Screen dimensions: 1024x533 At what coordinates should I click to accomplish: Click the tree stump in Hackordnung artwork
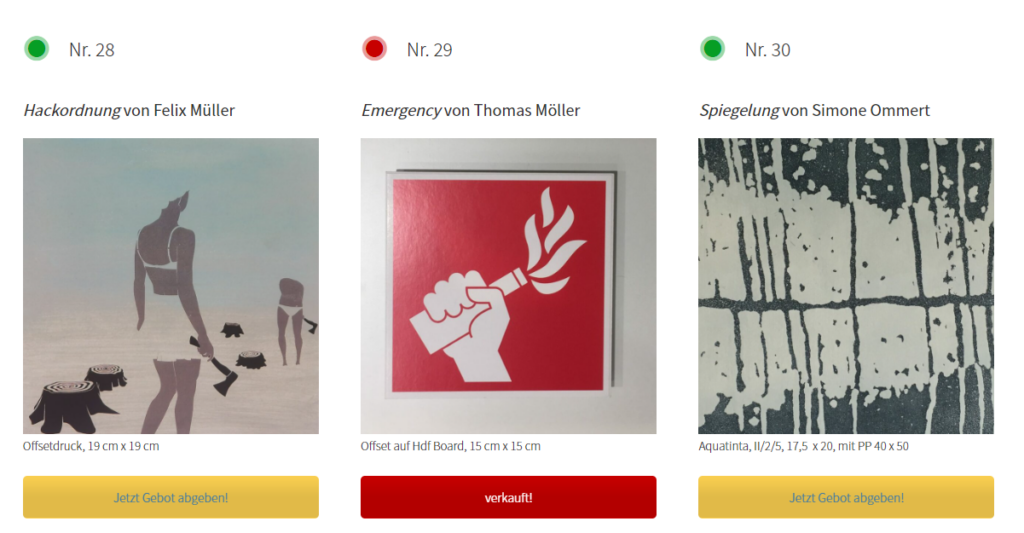[65, 406]
